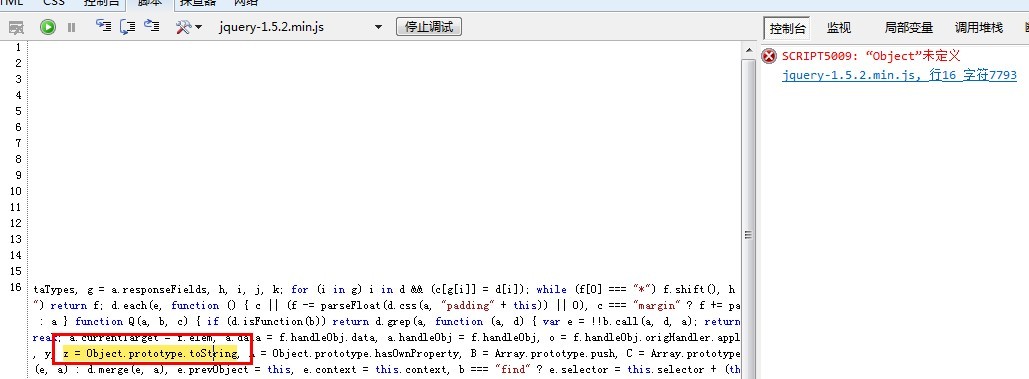Click the Step Into icon
The height and width of the screenshot is (379, 1029).
coord(103,26)
